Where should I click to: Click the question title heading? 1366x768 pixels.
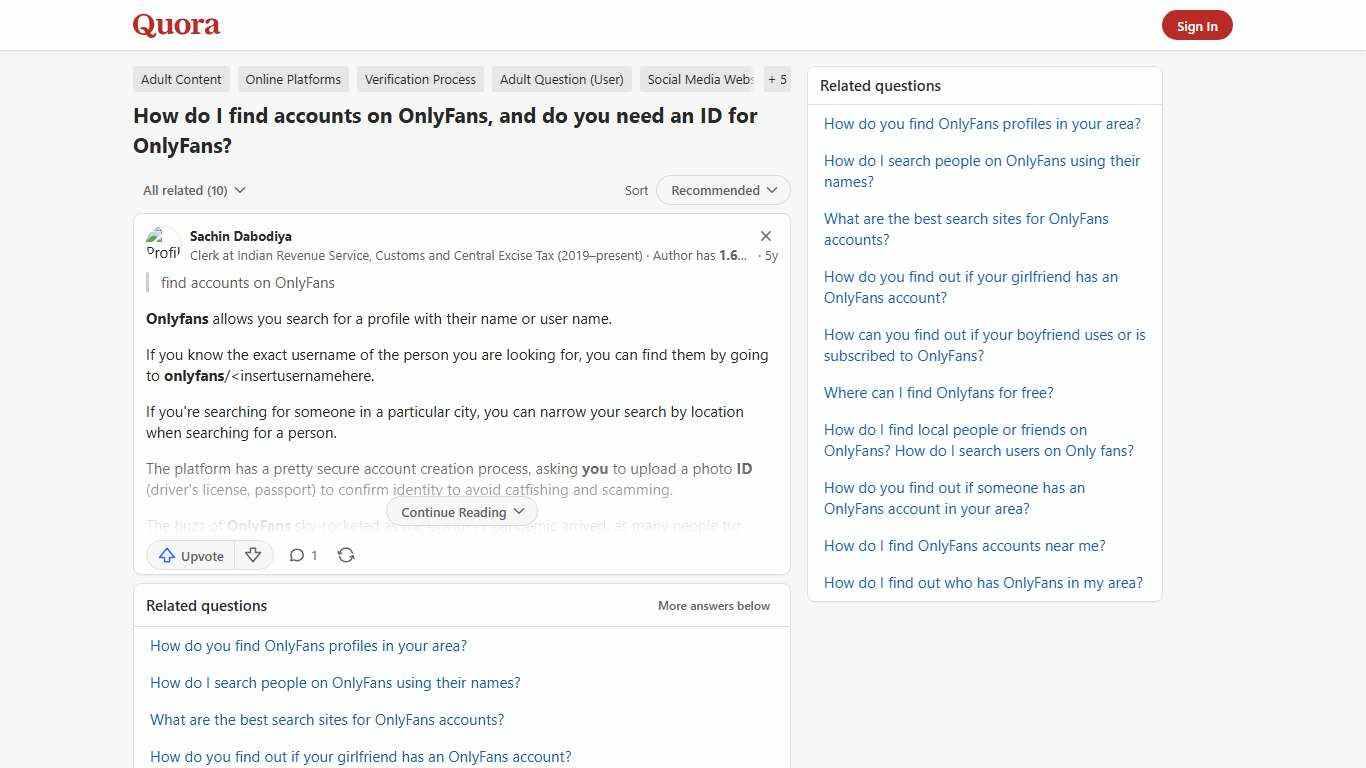(445, 130)
